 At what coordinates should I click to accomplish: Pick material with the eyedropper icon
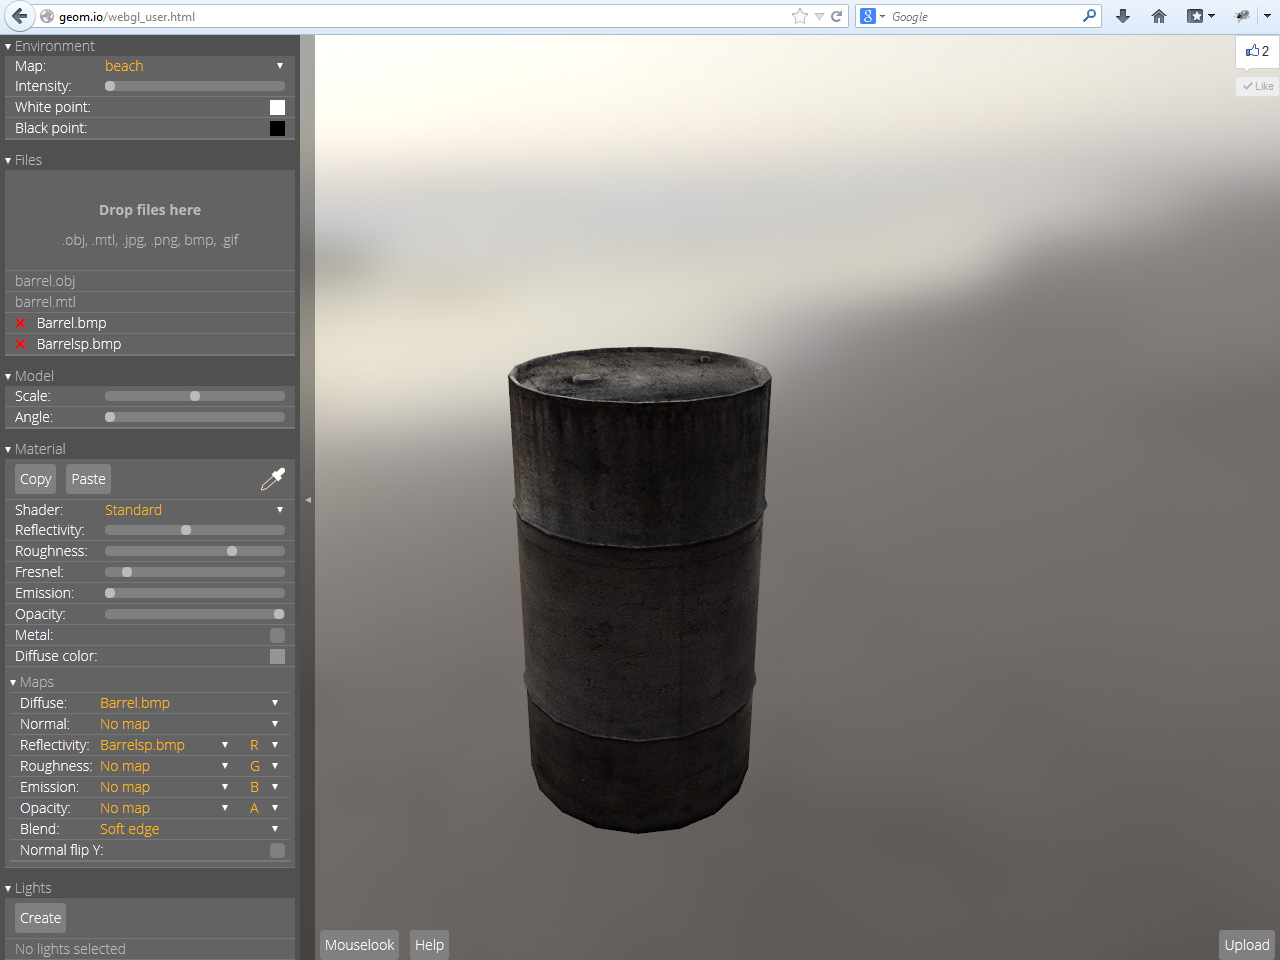click(272, 480)
